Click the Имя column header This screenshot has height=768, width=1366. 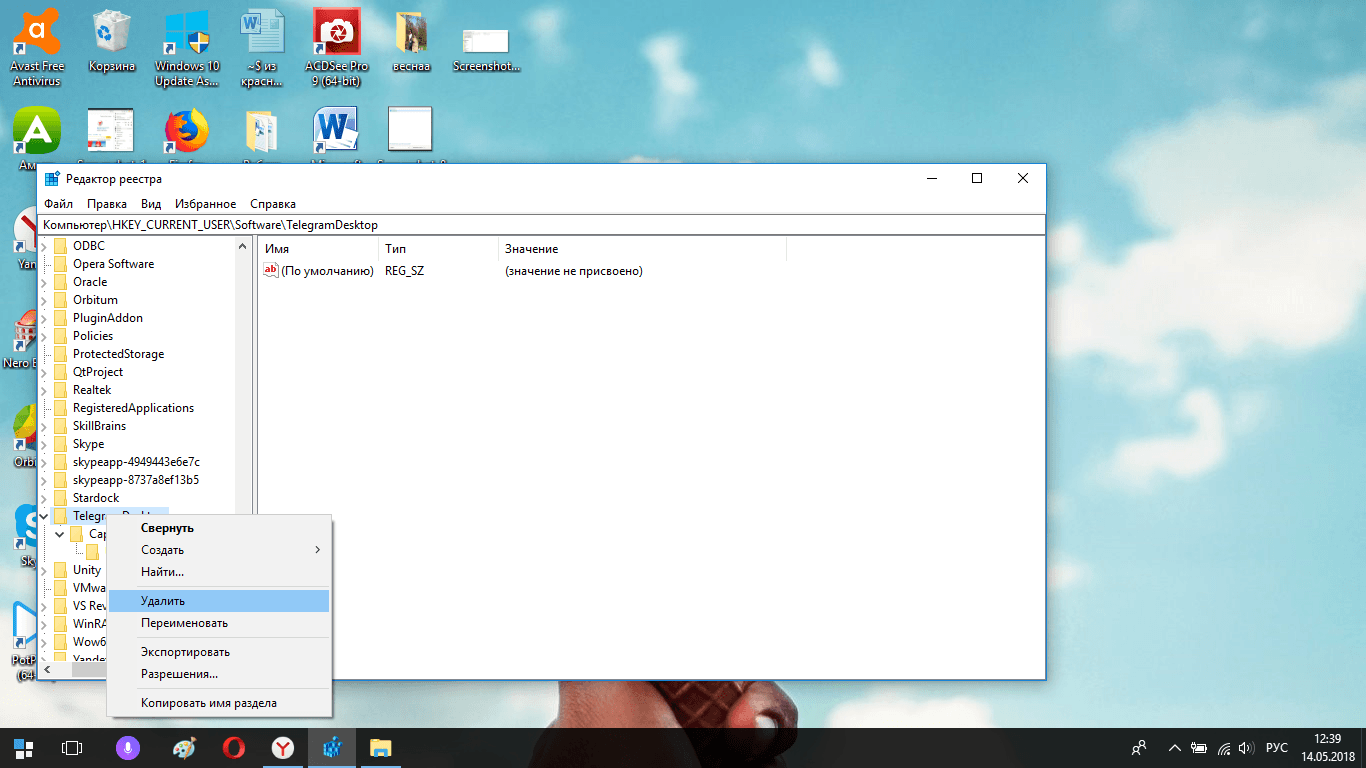(318, 249)
